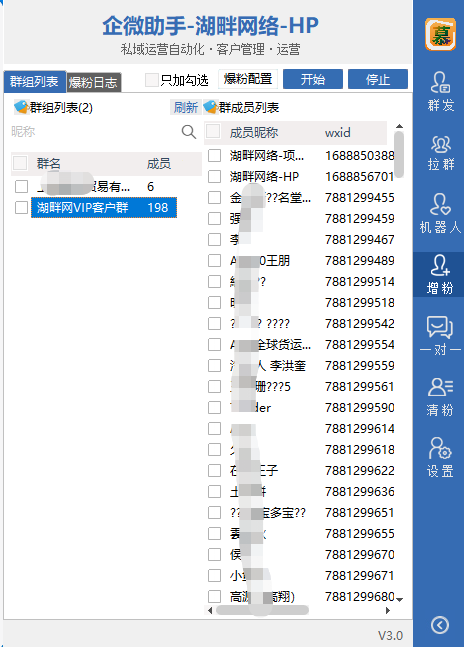
Task: Switch to the 群组列表 tab
Action: coord(35,81)
